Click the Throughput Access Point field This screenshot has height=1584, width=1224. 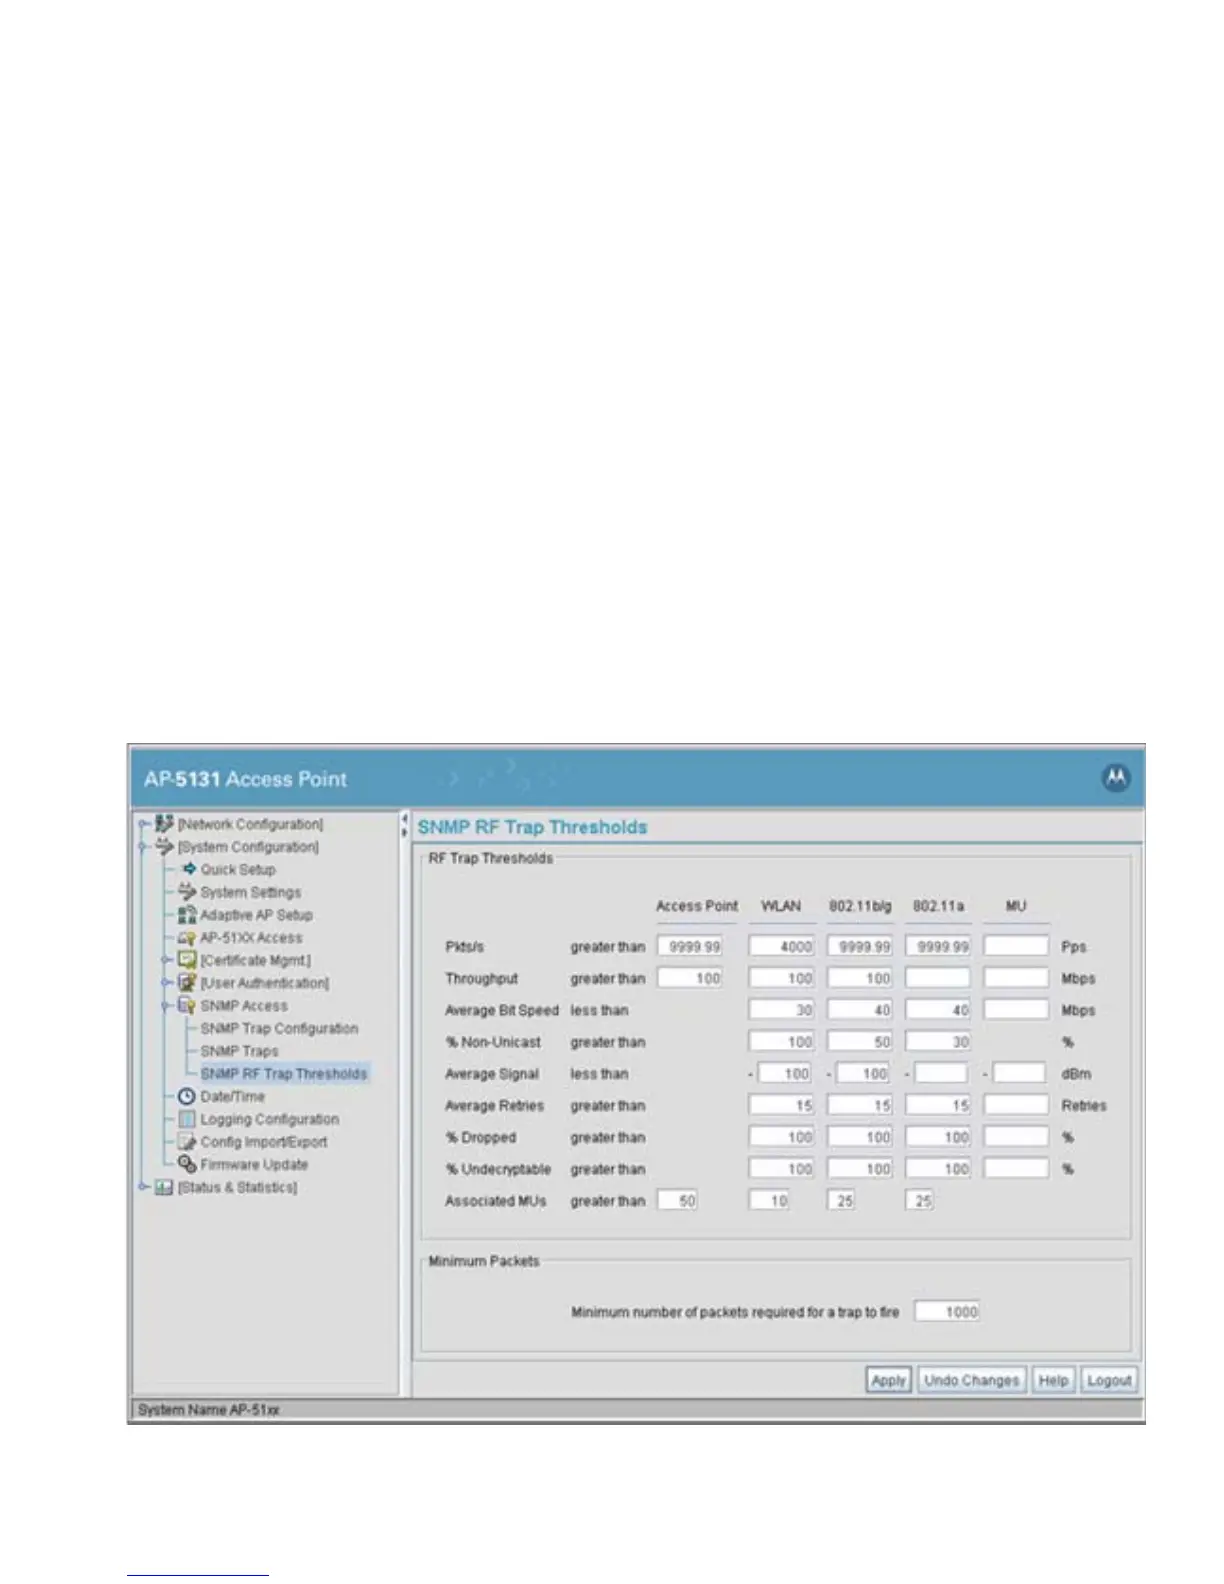[x=690, y=978]
